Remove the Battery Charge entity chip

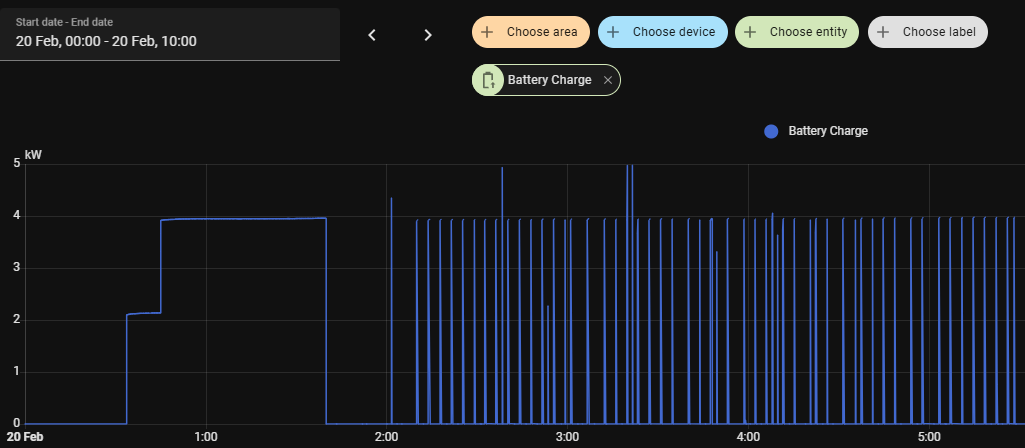point(608,80)
